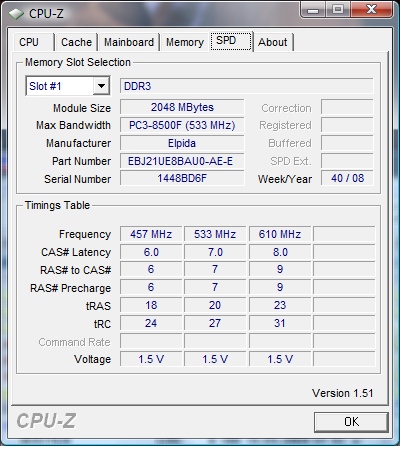Click tRAS value 18
Screen dimensions: 400x450
click(x=151, y=305)
